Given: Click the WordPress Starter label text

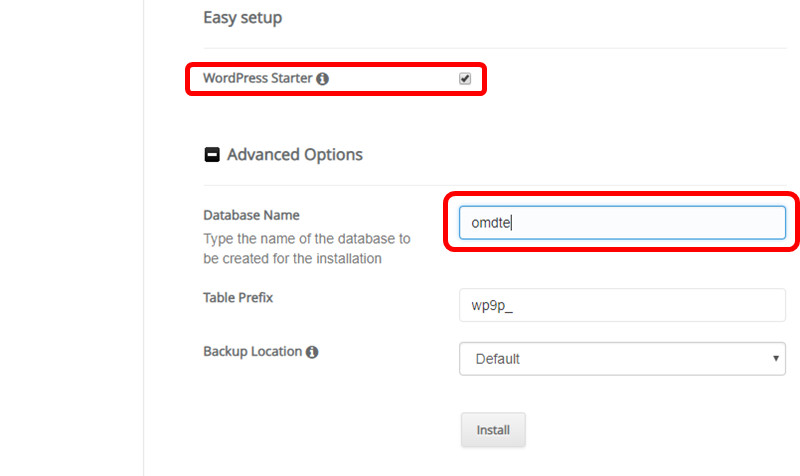Looking at the screenshot, I should pyautogui.click(x=257, y=78).
